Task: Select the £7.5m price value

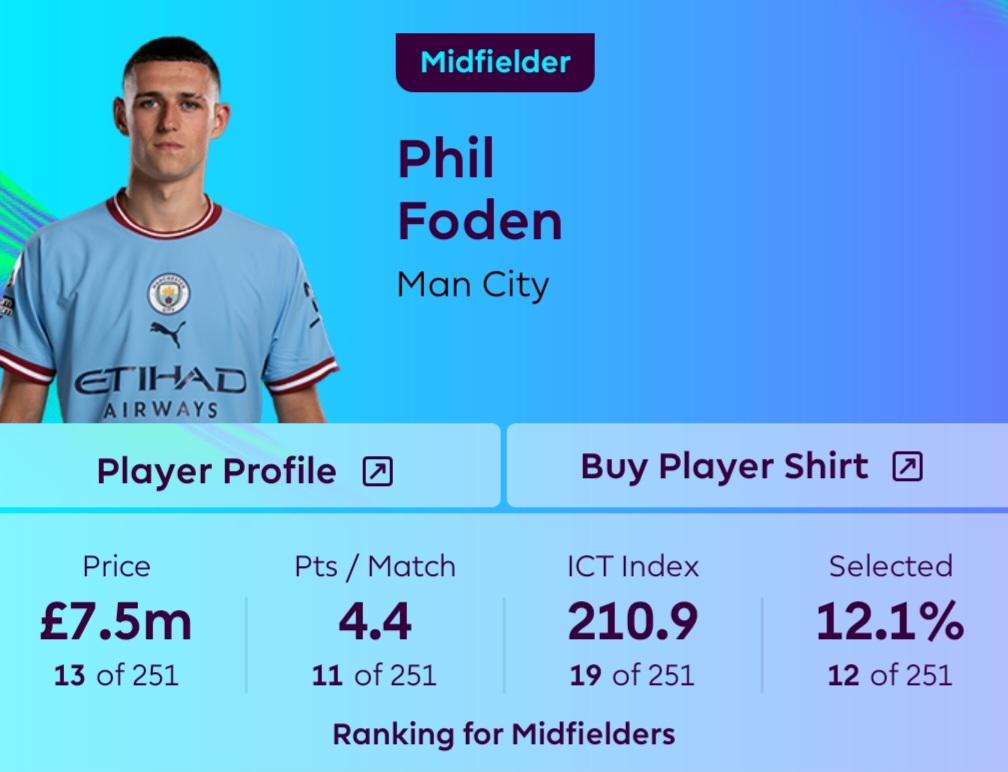Action: point(116,622)
